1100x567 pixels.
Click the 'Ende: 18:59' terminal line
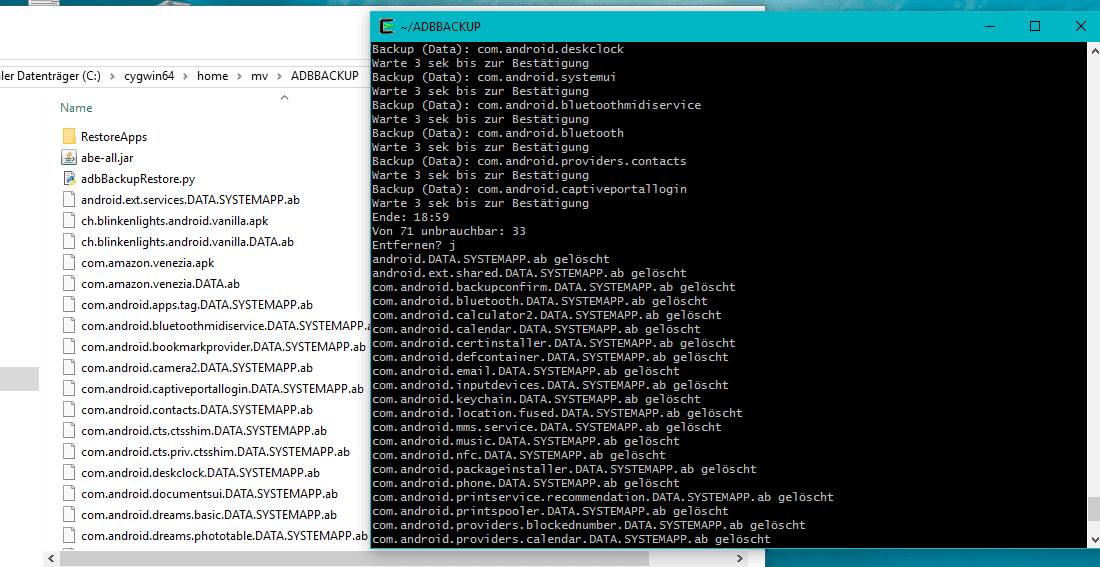point(410,217)
